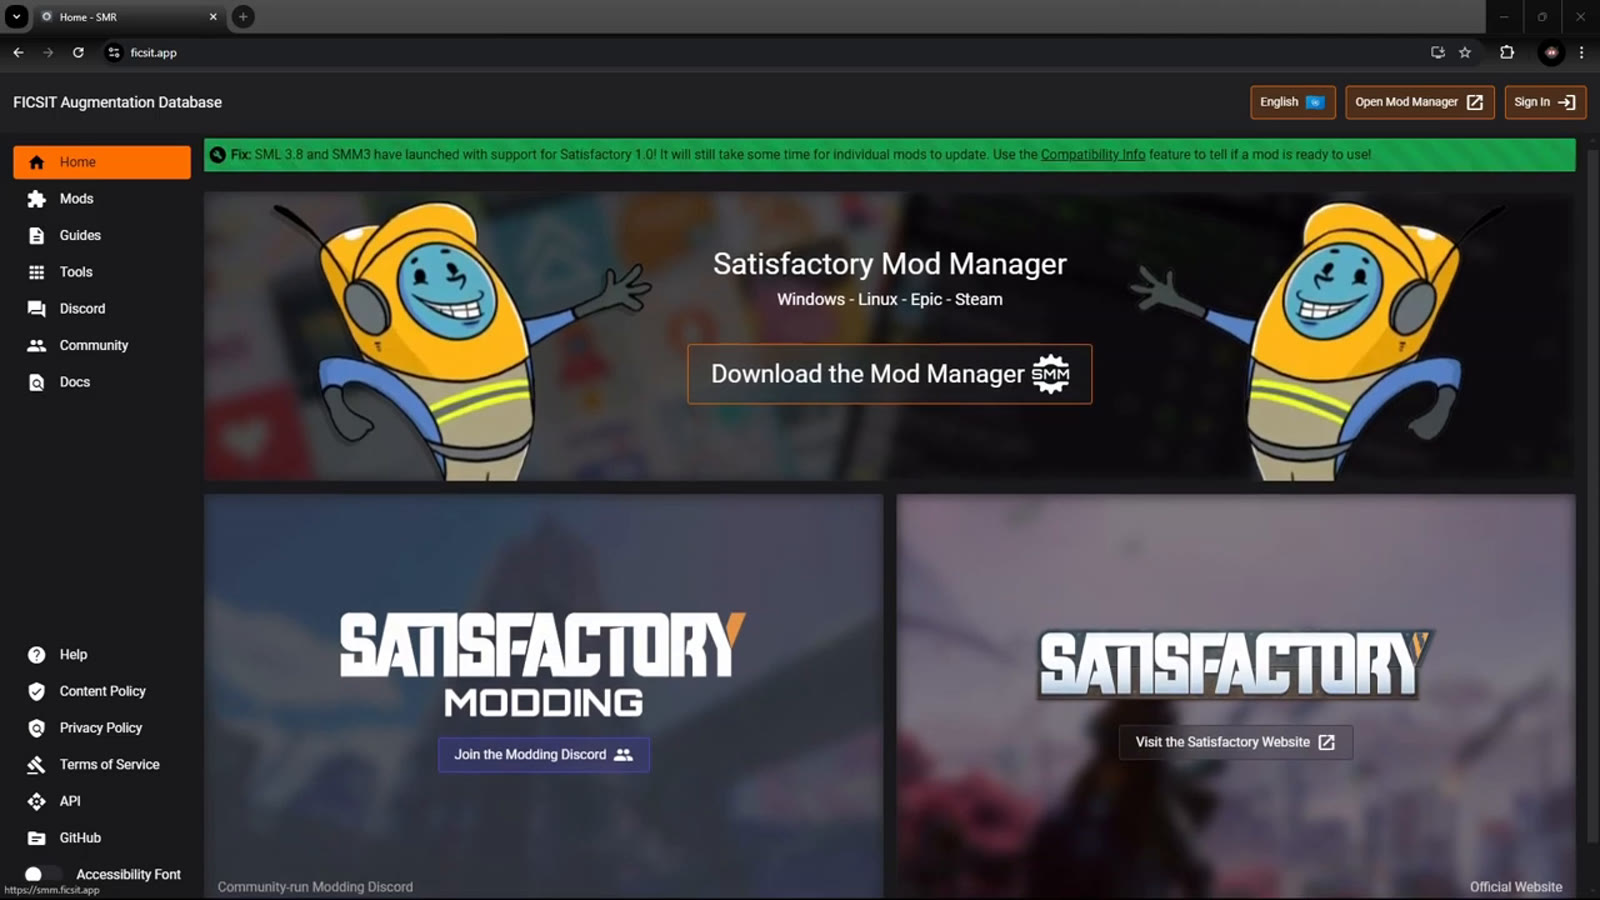This screenshot has height=900, width=1600.
Task: Click the GitHub folder icon
Action: click(x=37, y=838)
